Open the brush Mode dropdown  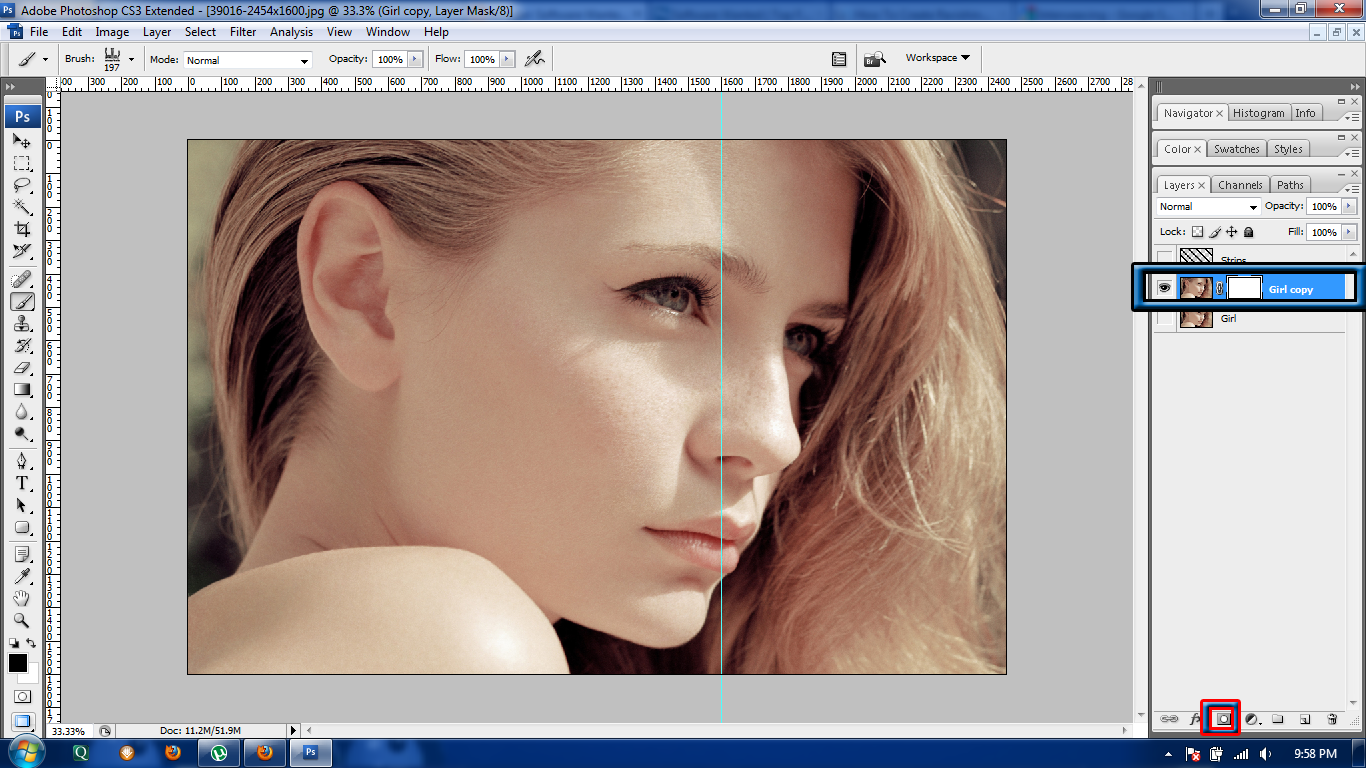point(248,60)
